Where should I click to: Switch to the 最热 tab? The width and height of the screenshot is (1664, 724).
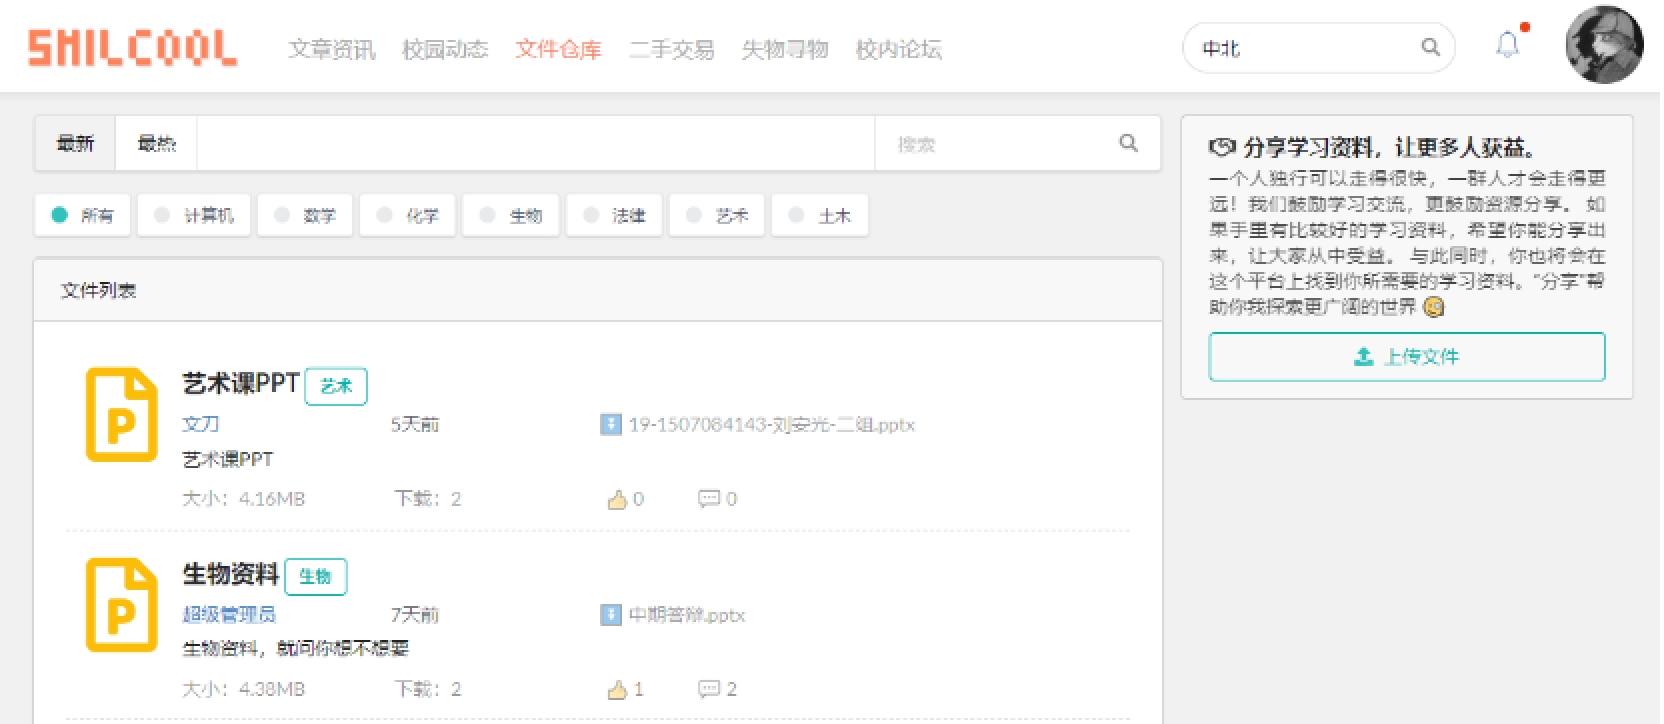[x=156, y=143]
